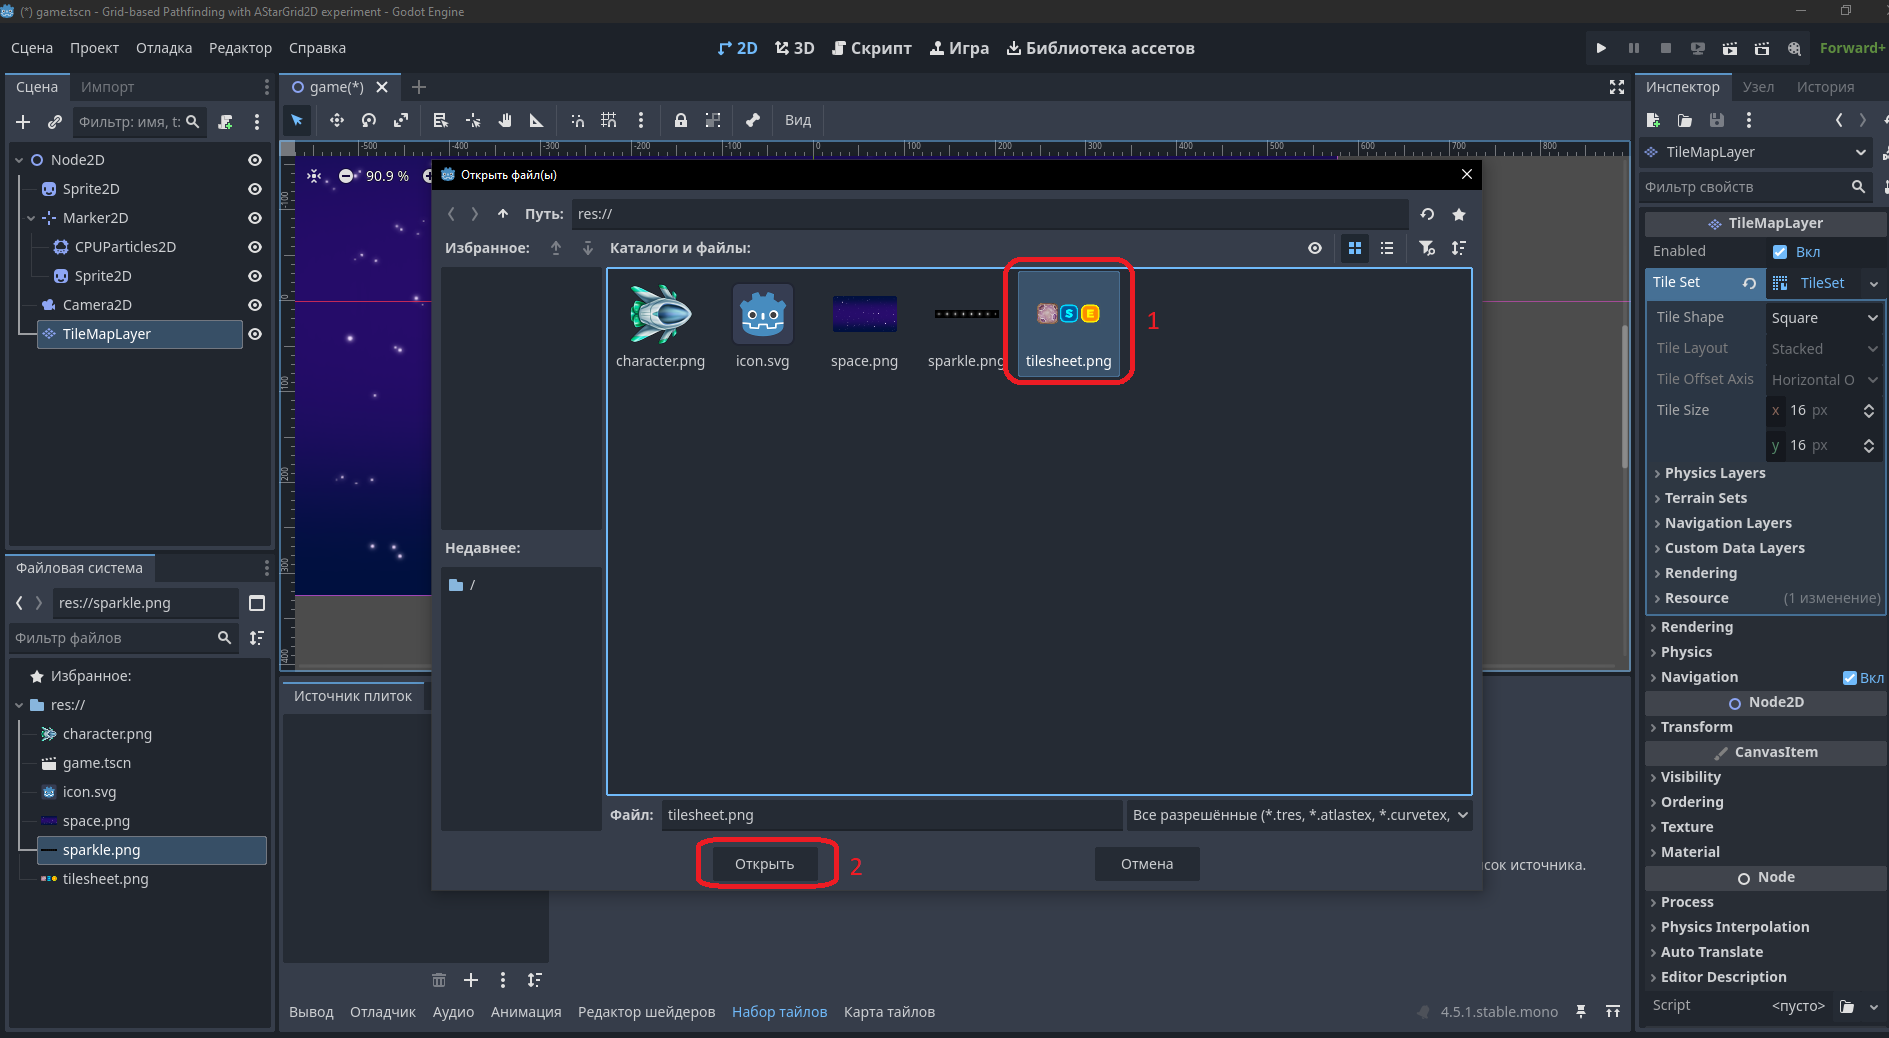Go up one folder in file dialog

coord(503,214)
